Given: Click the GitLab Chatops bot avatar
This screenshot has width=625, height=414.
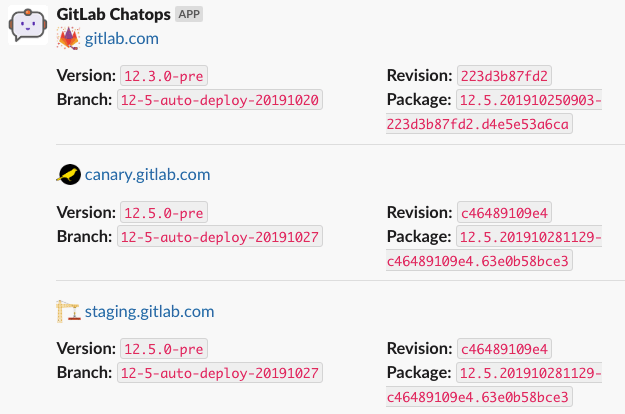Looking at the screenshot, I should 28,25.
